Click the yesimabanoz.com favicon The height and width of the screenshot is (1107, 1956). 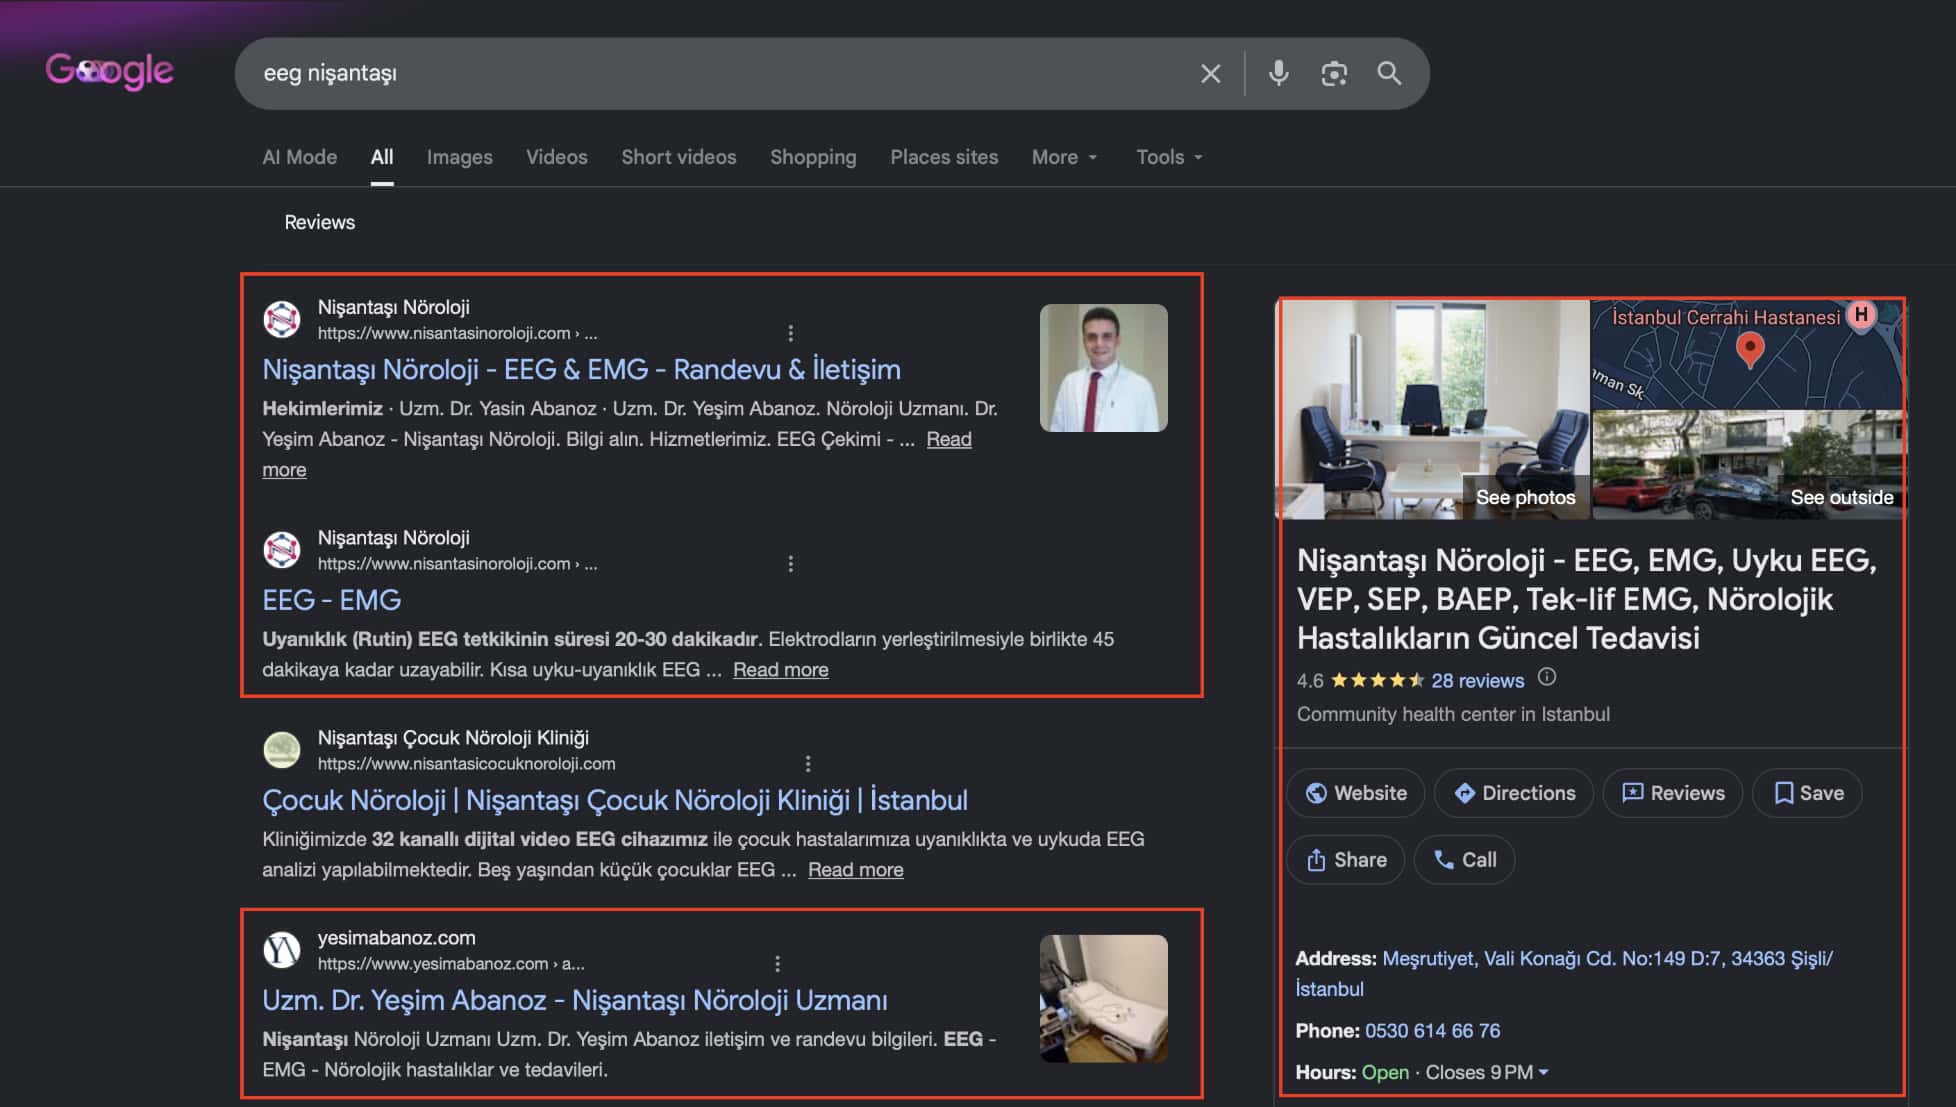[x=282, y=950]
